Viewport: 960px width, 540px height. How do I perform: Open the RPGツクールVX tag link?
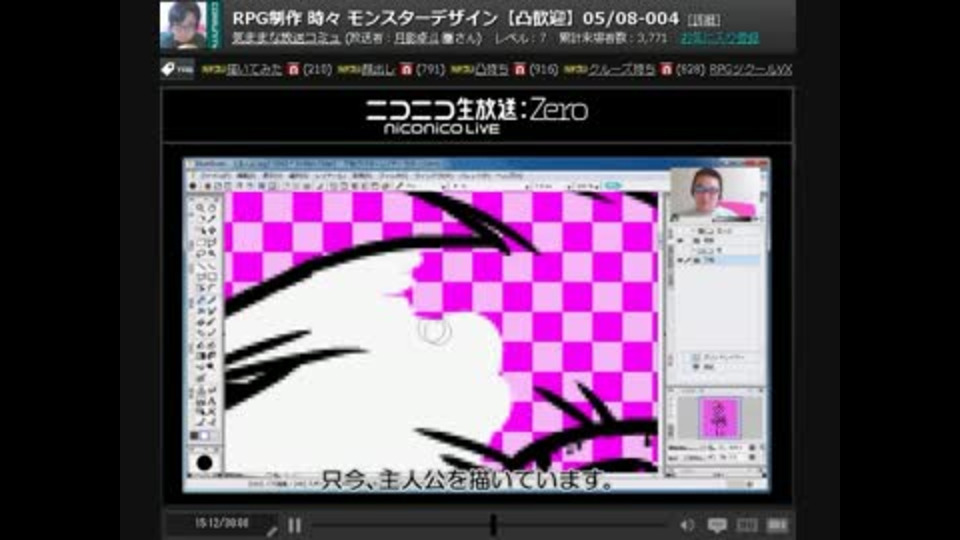pyautogui.click(x=751, y=70)
